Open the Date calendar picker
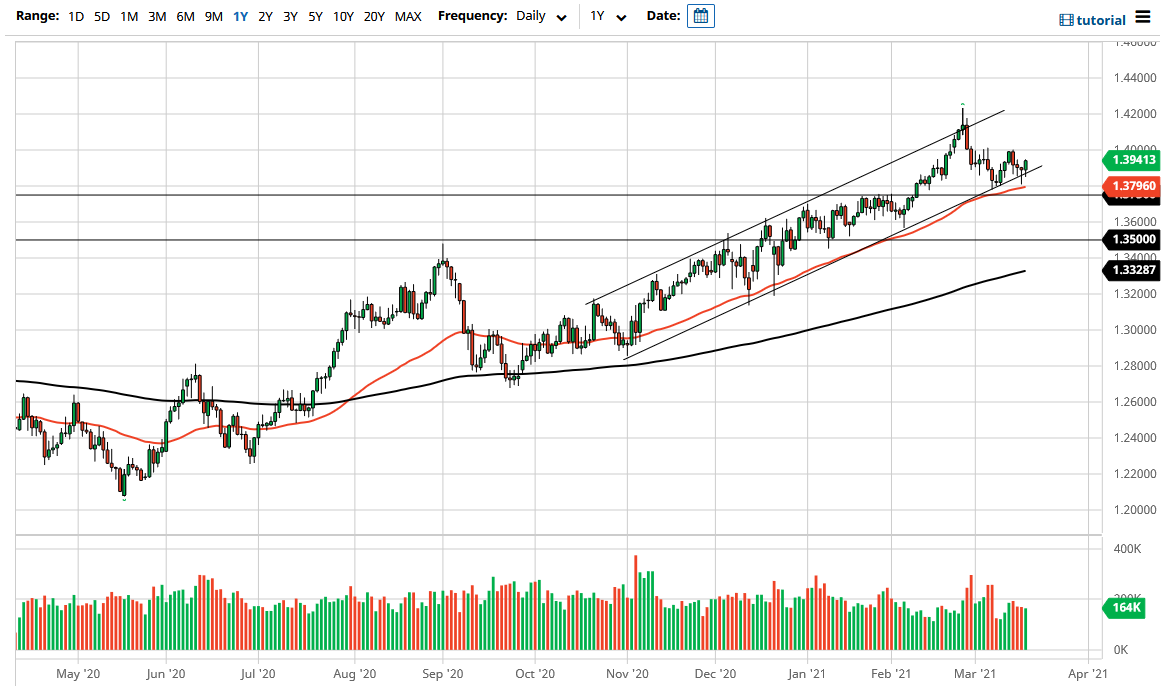The image size is (1162, 686). (x=700, y=16)
